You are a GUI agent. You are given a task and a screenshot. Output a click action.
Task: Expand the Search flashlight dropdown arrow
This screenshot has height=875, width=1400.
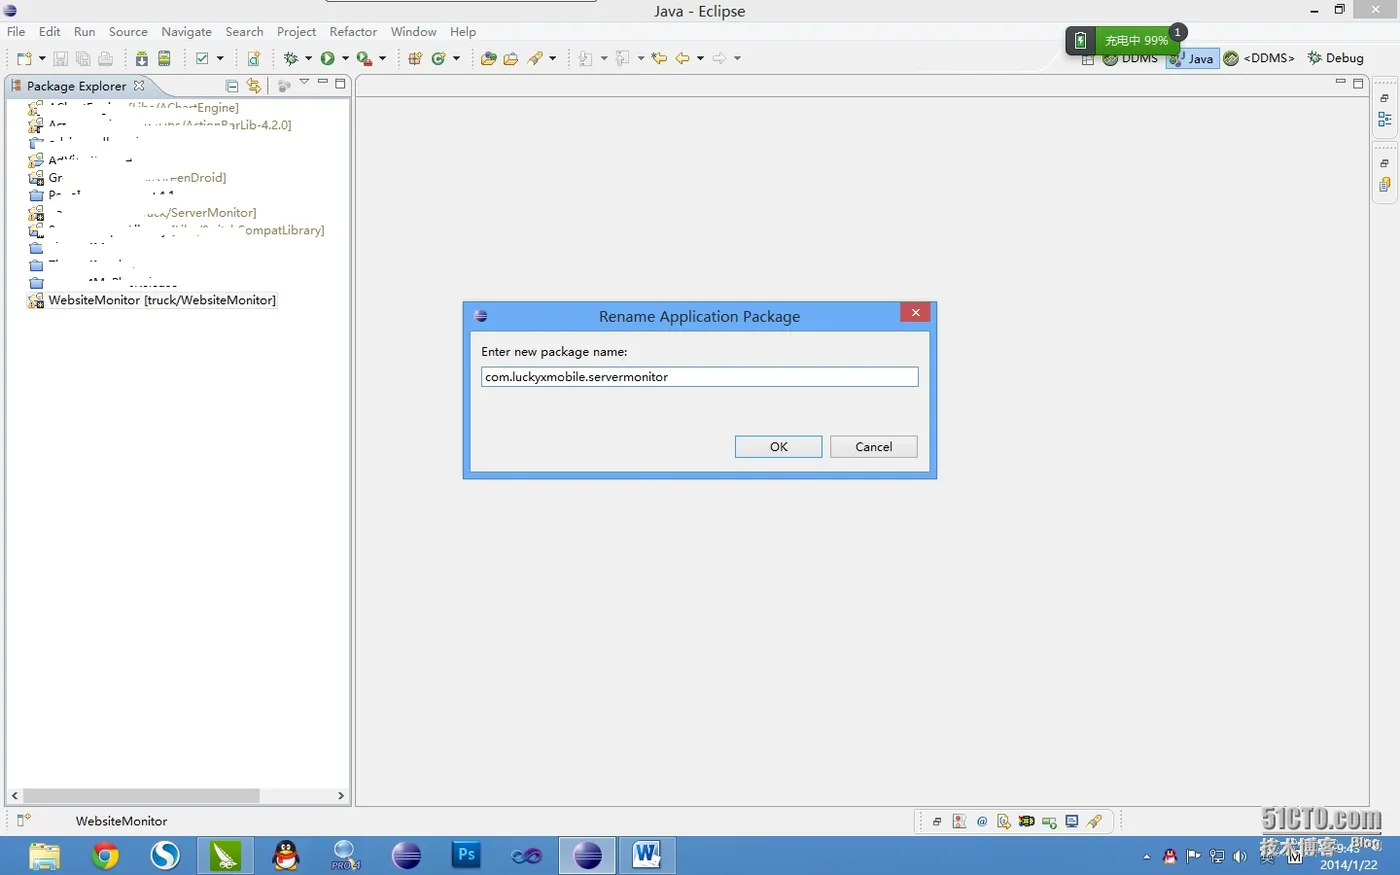coord(552,58)
